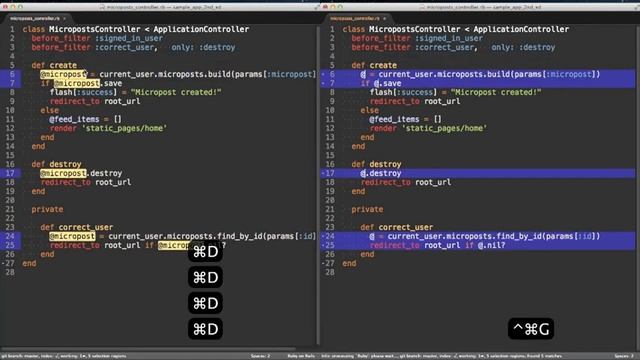This screenshot has height=360, width=640.
Task: Click 'else' keyword in left window line 10
Action: (x=49, y=110)
